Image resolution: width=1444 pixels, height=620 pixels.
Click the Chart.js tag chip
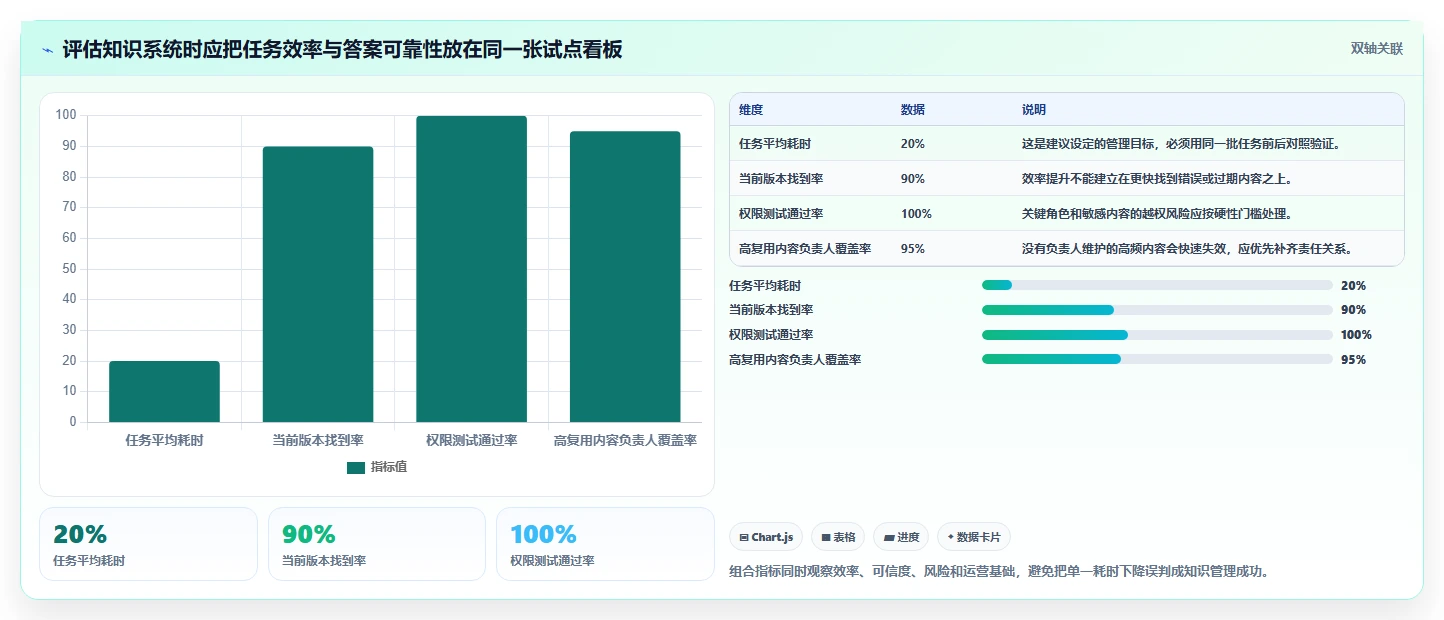766,537
